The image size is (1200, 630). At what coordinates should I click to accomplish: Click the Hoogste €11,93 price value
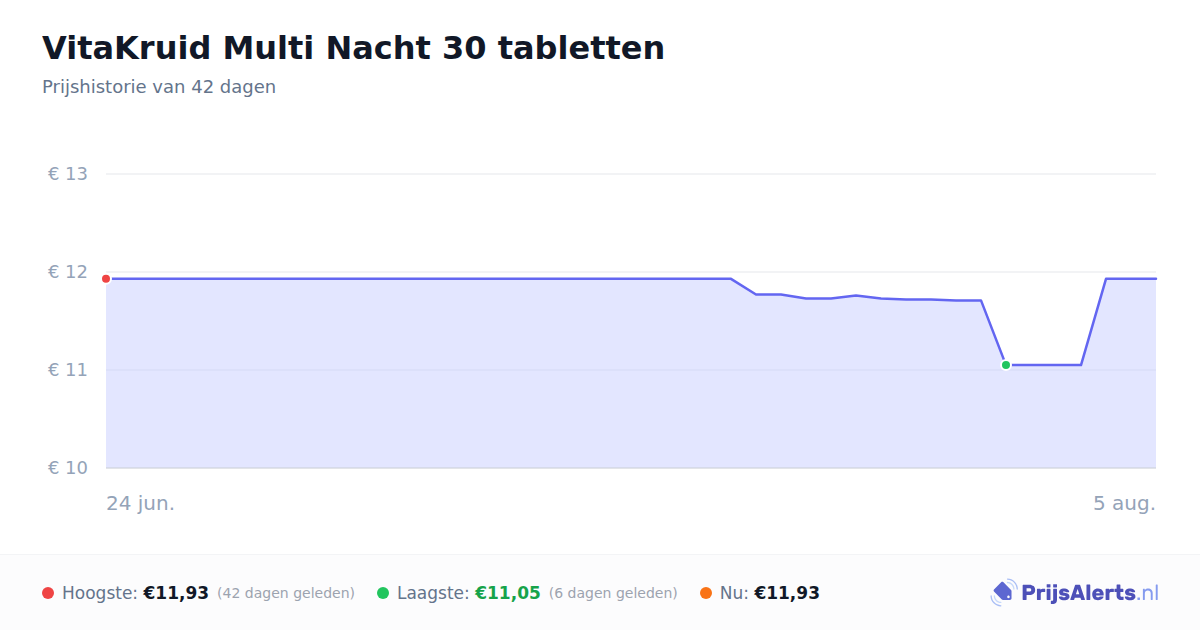[176, 593]
